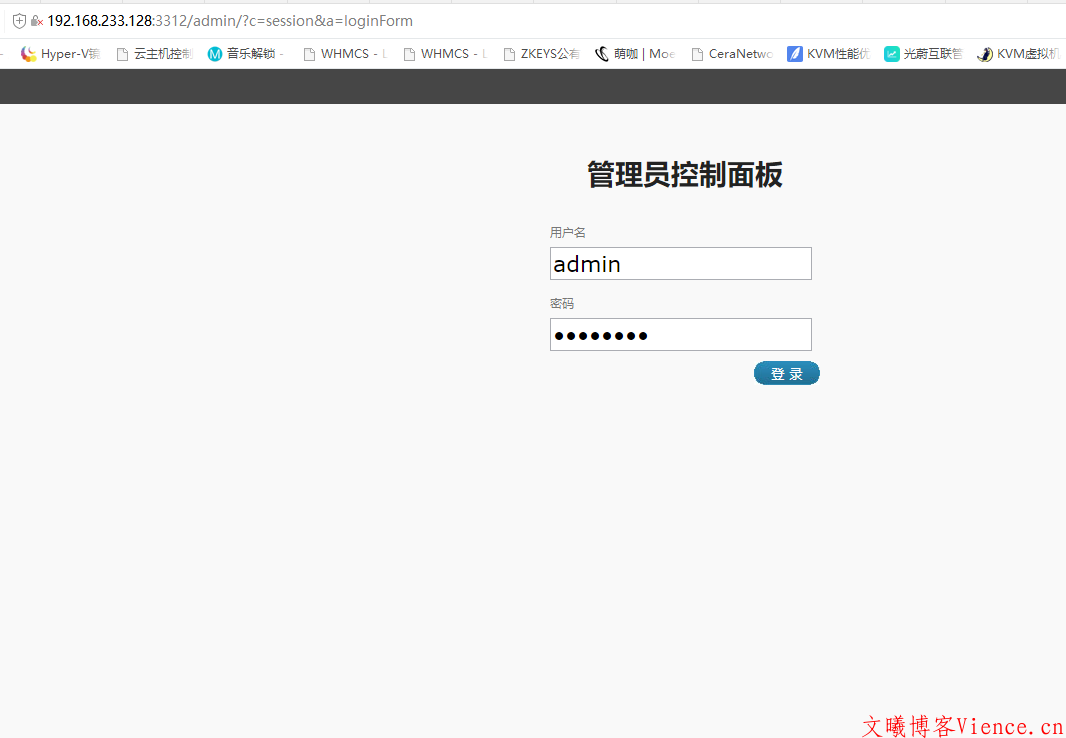Open the 音乐解锁 bookmark
Viewport: 1066px width, 738px height.
tap(245, 54)
